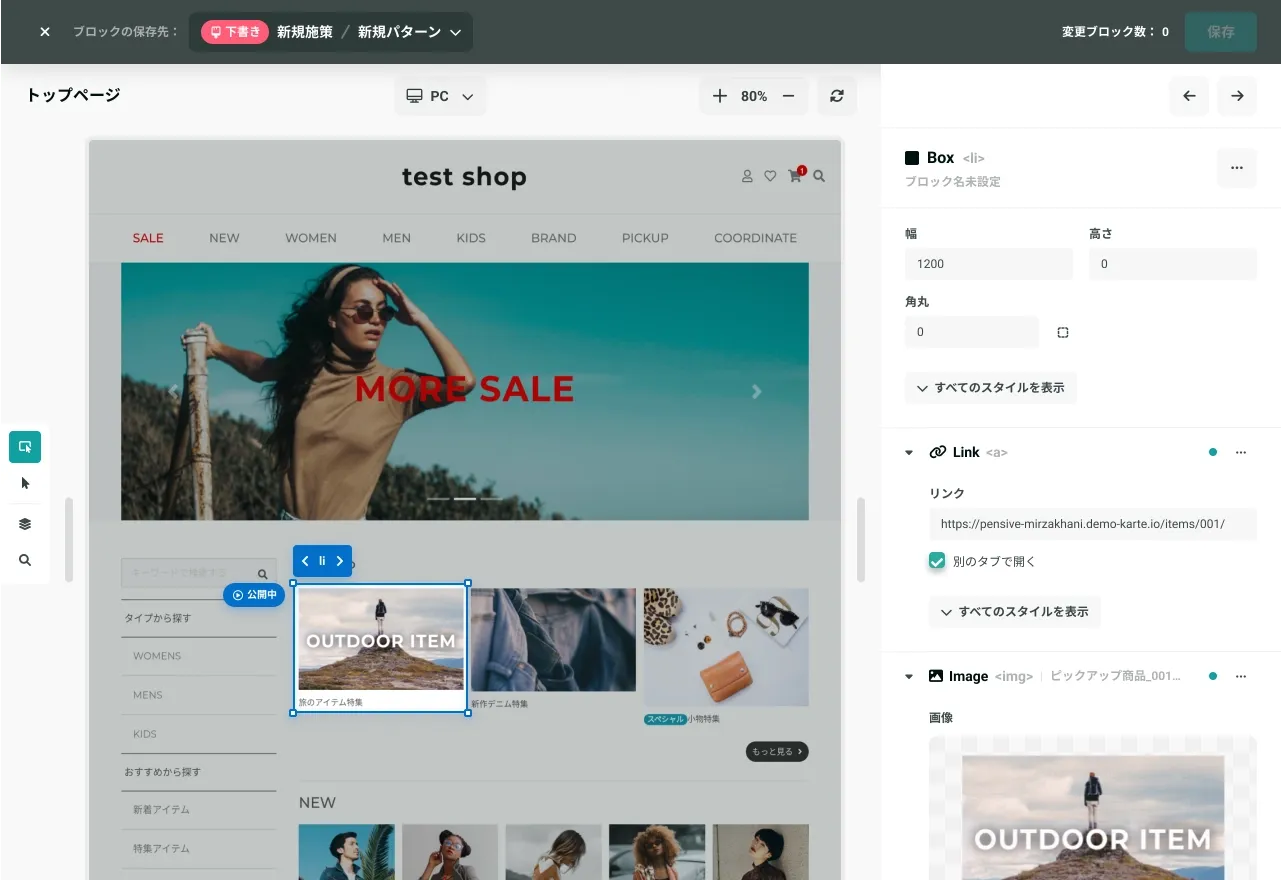Open the PC device dropdown
The image size is (1281, 880).
coord(440,96)
